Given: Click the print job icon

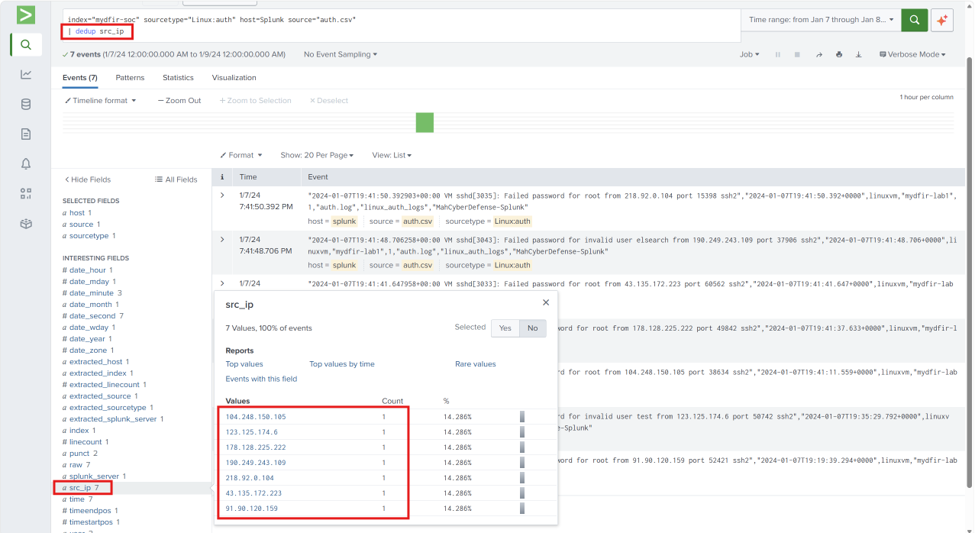Looking at the screenshot, I should (839, 55).
